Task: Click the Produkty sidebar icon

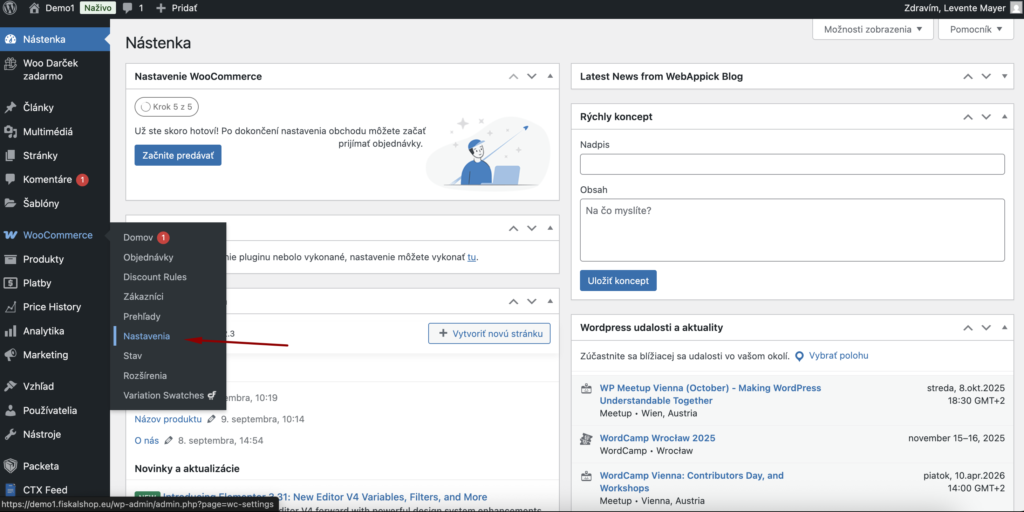Action: pos(10,260)
